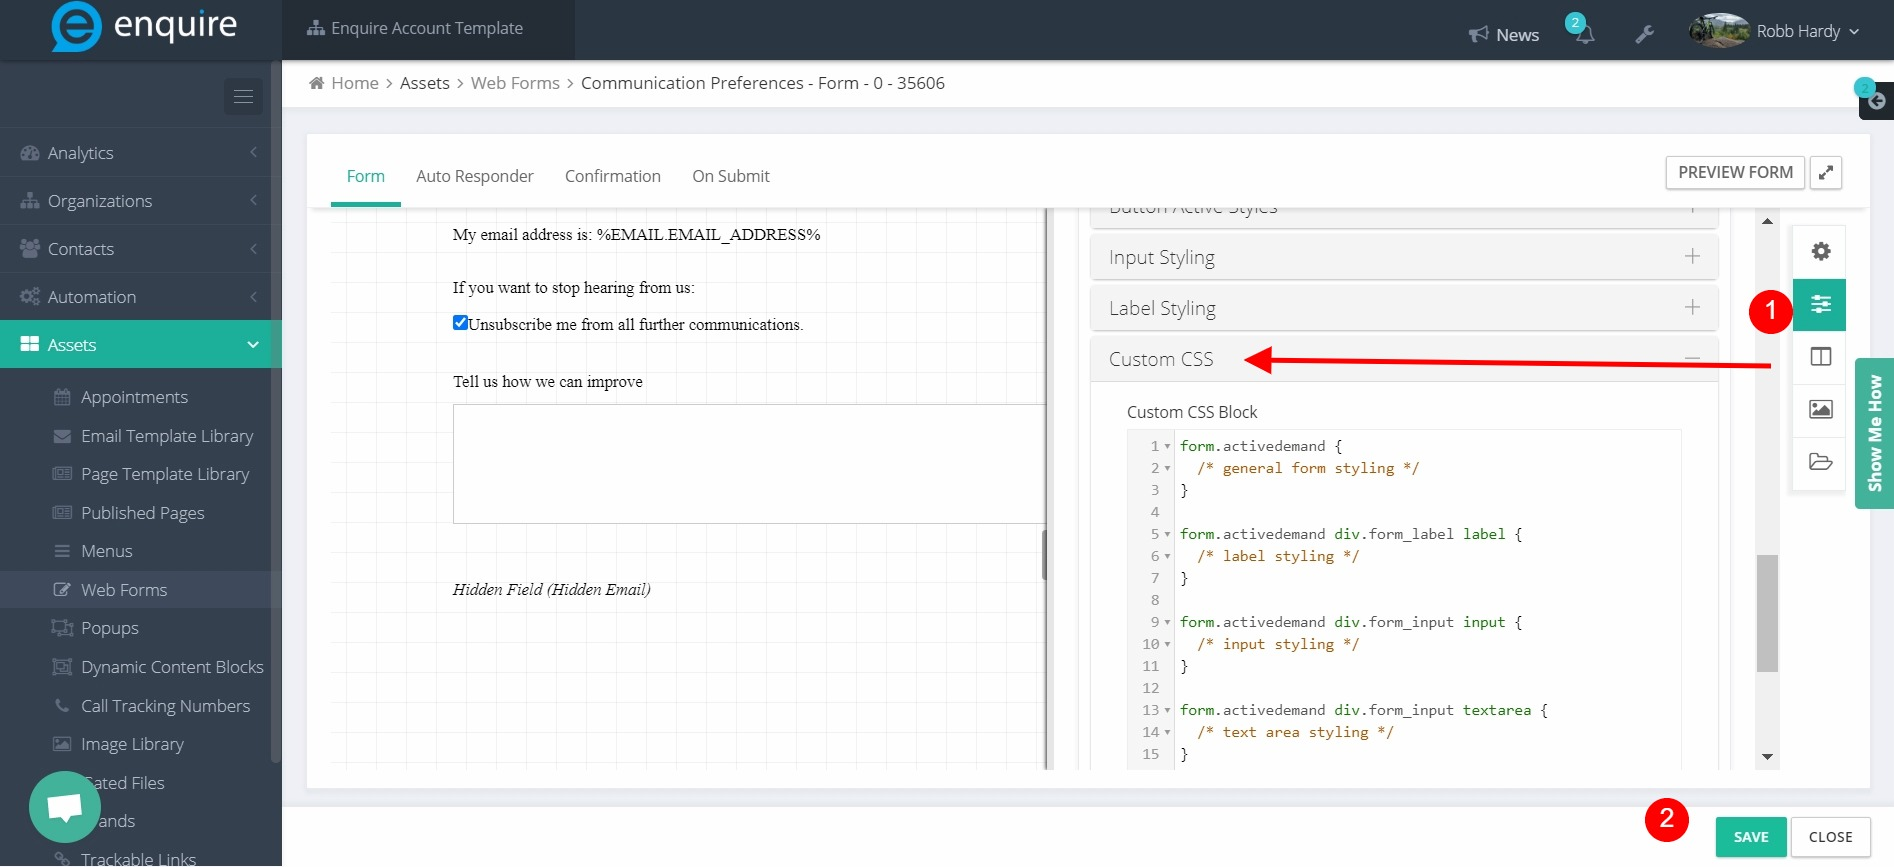This screenshot has height=867, width=1894.
Task: Click the Analytics palette icon
Action: coord(30,153)
